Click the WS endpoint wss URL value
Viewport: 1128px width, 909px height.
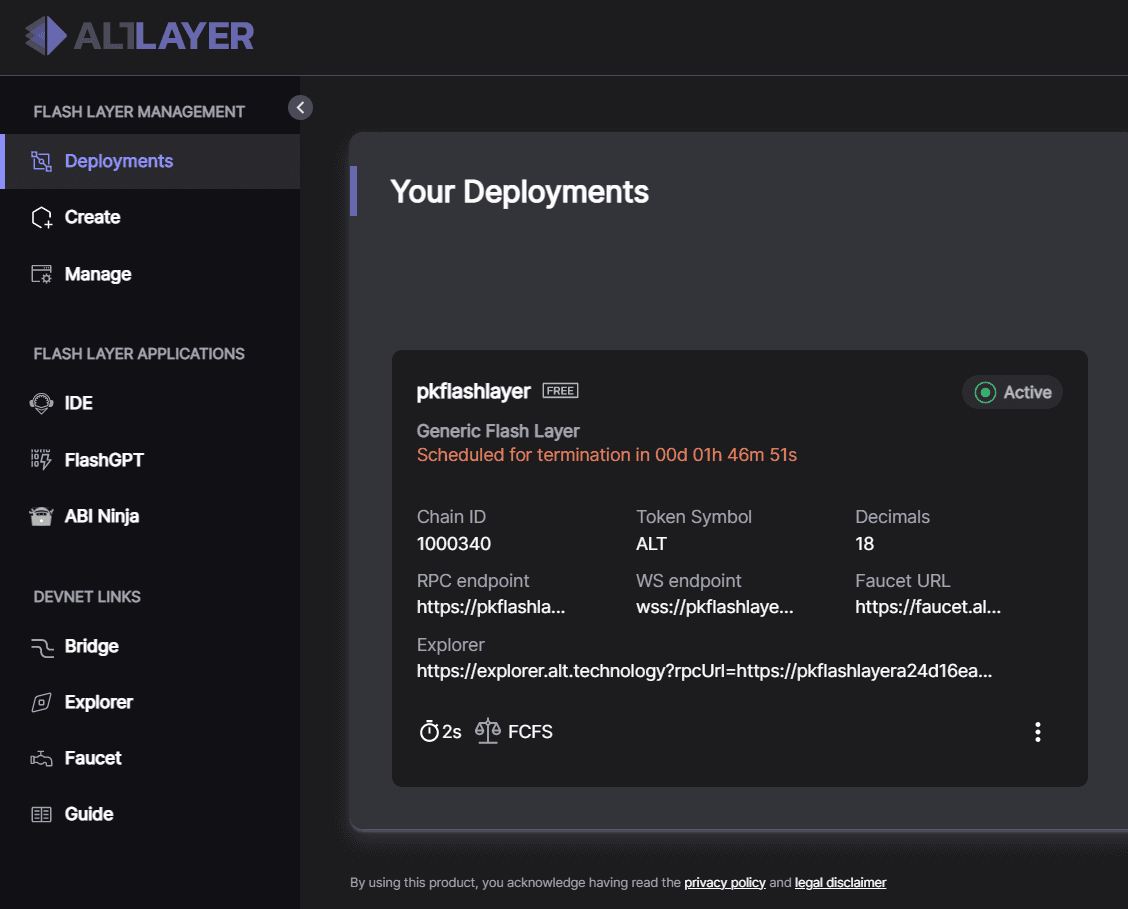[x=714, y=607]
